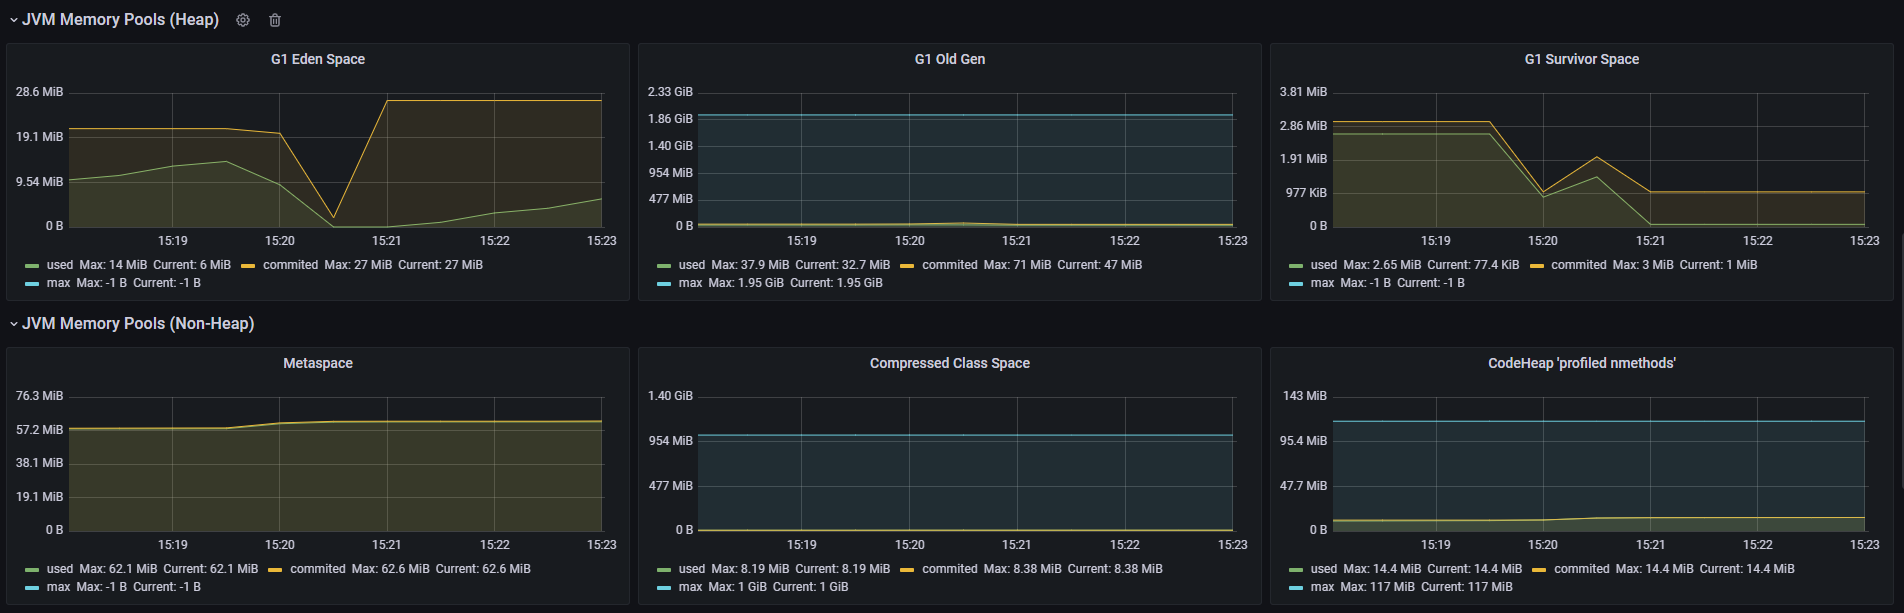Click '76.3 MiB' y-axis label in Metaspace

pos(39,396)
